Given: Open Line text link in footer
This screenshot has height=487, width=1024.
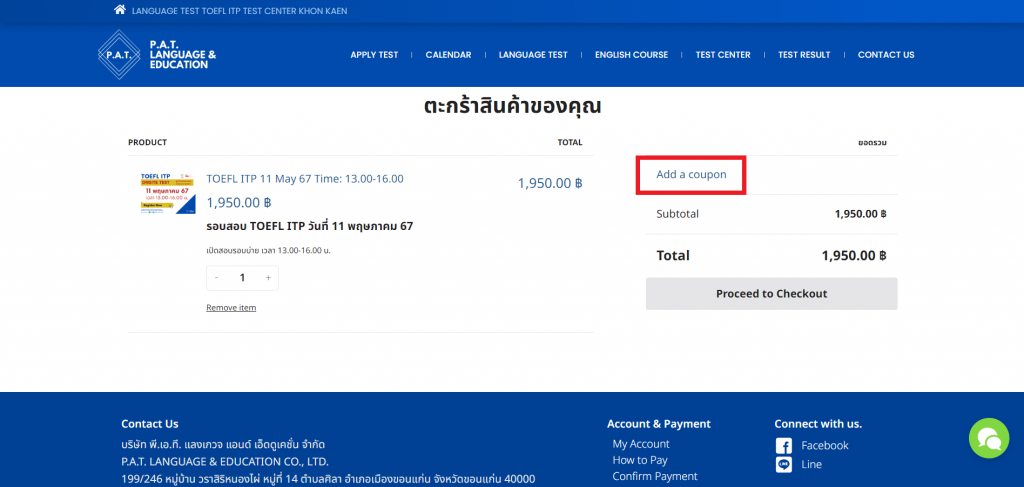Looking at the screenshot, I should [811, 464].
